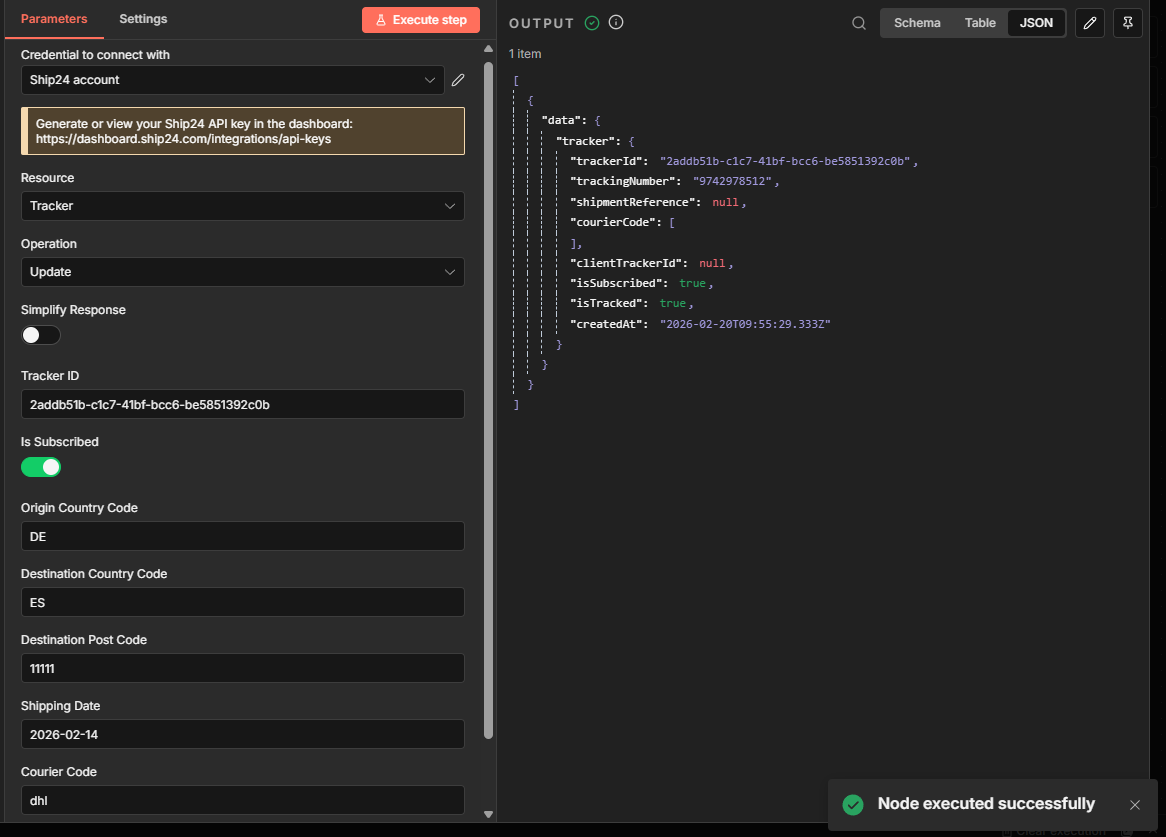Click the scroll down arrow of parameters panel
Viewport: 1166px width, 837px height.
point(489,815)
